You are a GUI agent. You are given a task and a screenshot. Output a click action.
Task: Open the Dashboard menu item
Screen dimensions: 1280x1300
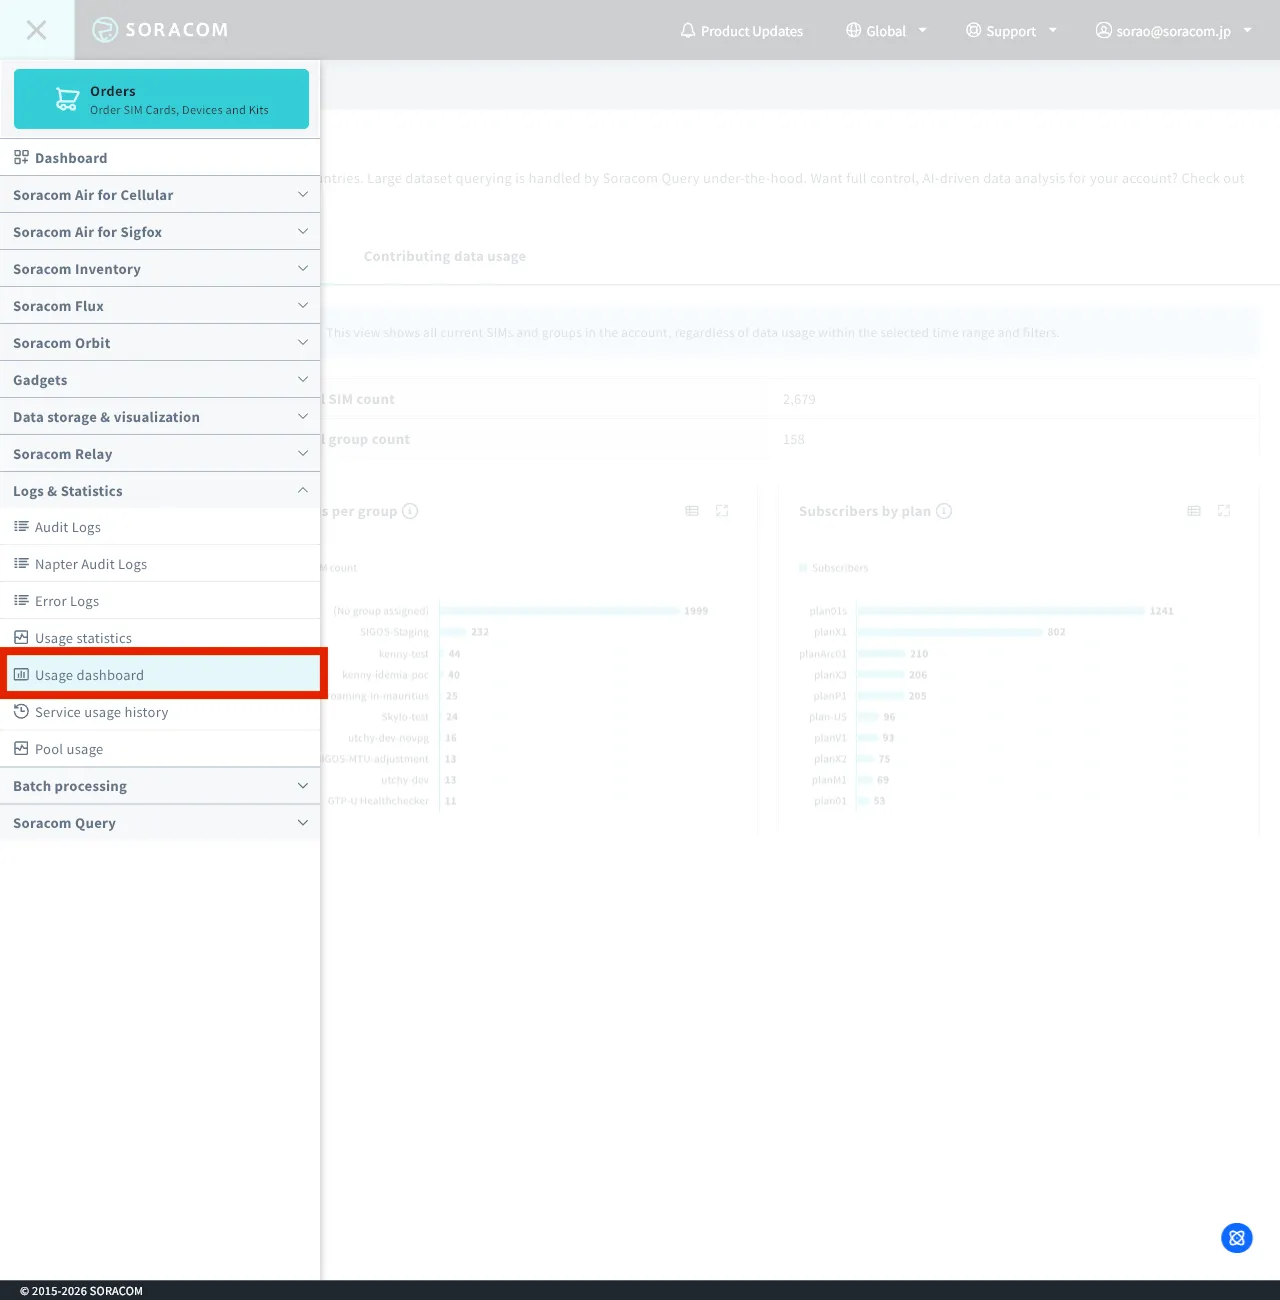[160, 158]
